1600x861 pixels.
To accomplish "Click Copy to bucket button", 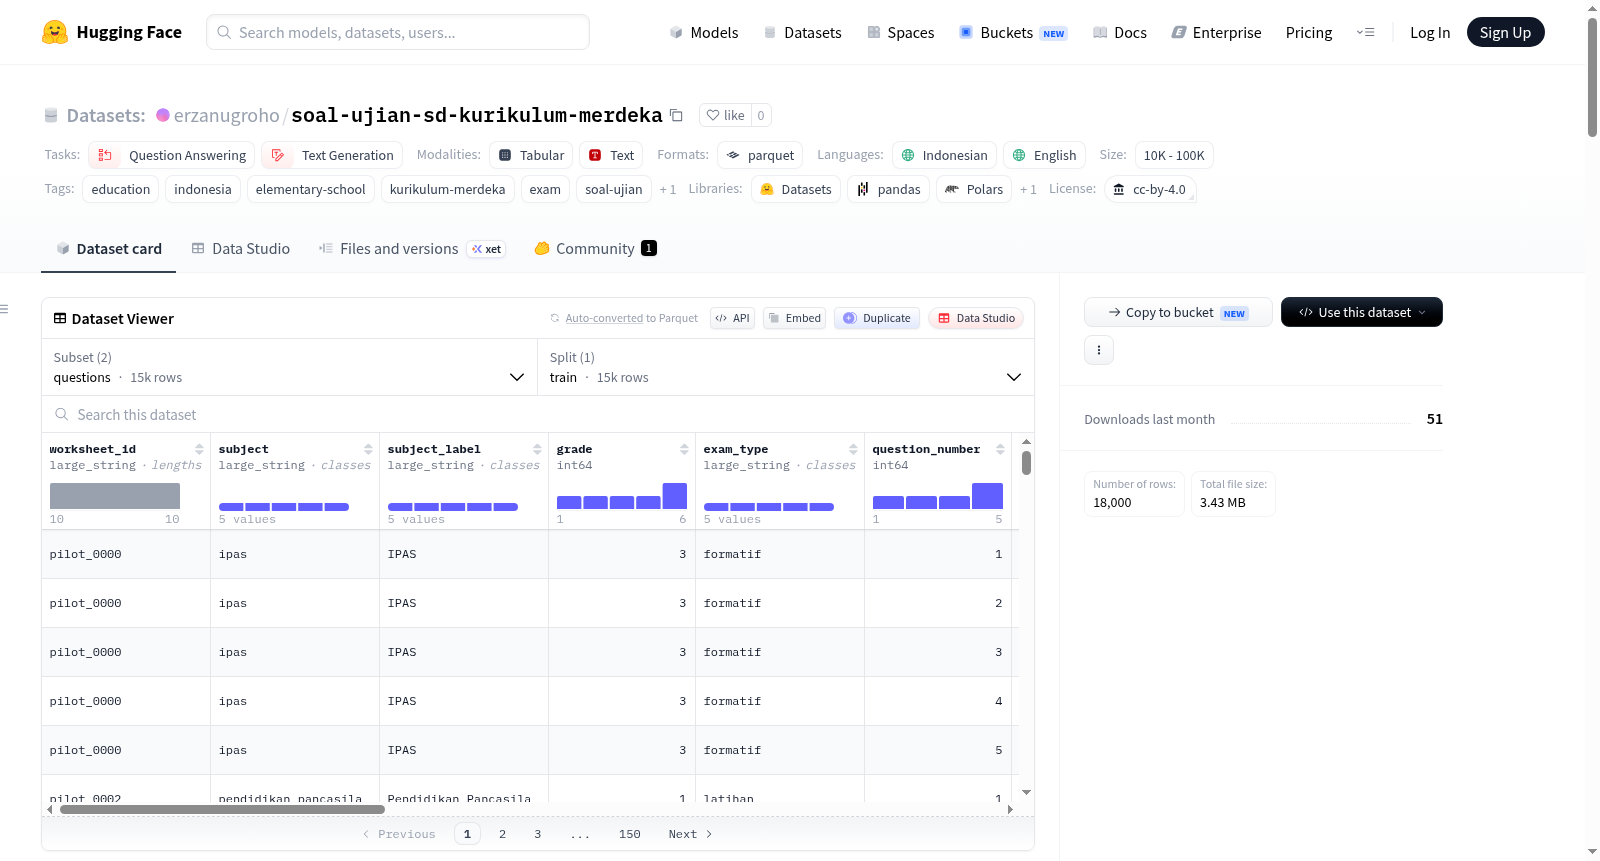I will [1178, 312].
